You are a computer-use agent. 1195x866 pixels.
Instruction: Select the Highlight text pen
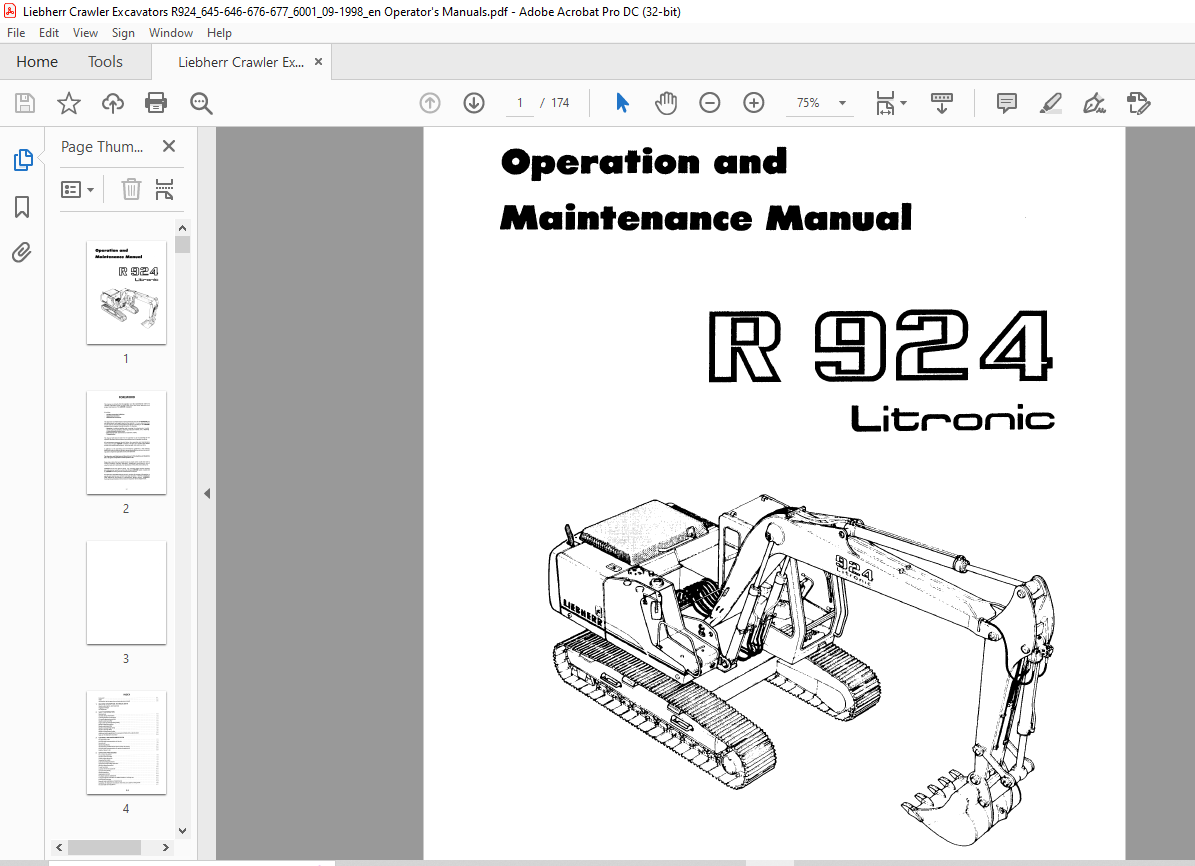click(x=1051, y=103)
